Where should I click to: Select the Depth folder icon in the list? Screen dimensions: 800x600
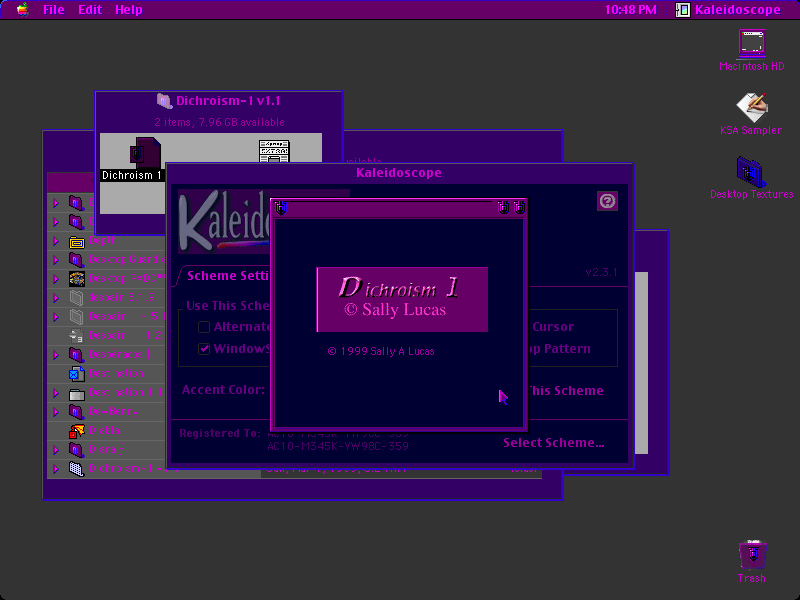click(77, 241)
